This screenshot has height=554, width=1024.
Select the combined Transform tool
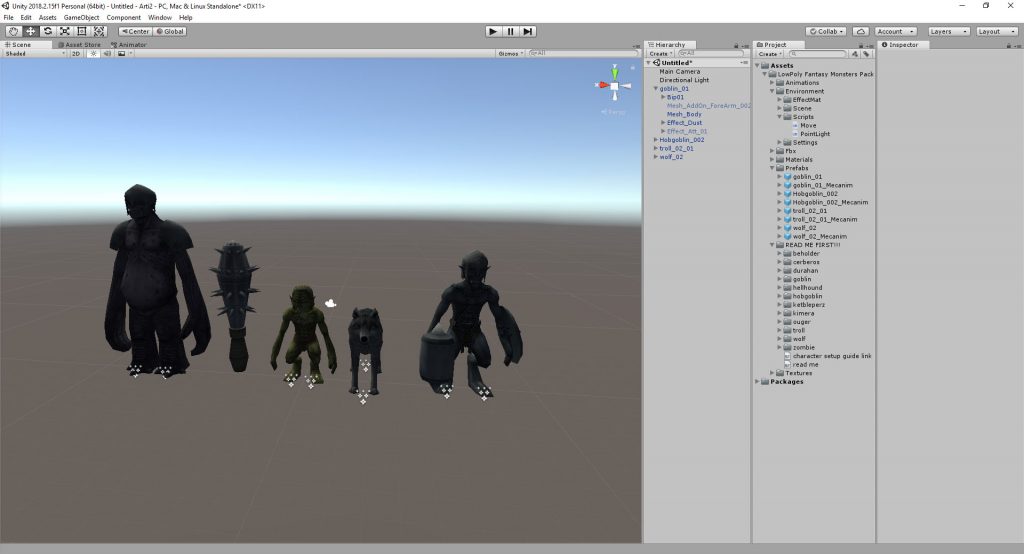[x=99, y=31]
